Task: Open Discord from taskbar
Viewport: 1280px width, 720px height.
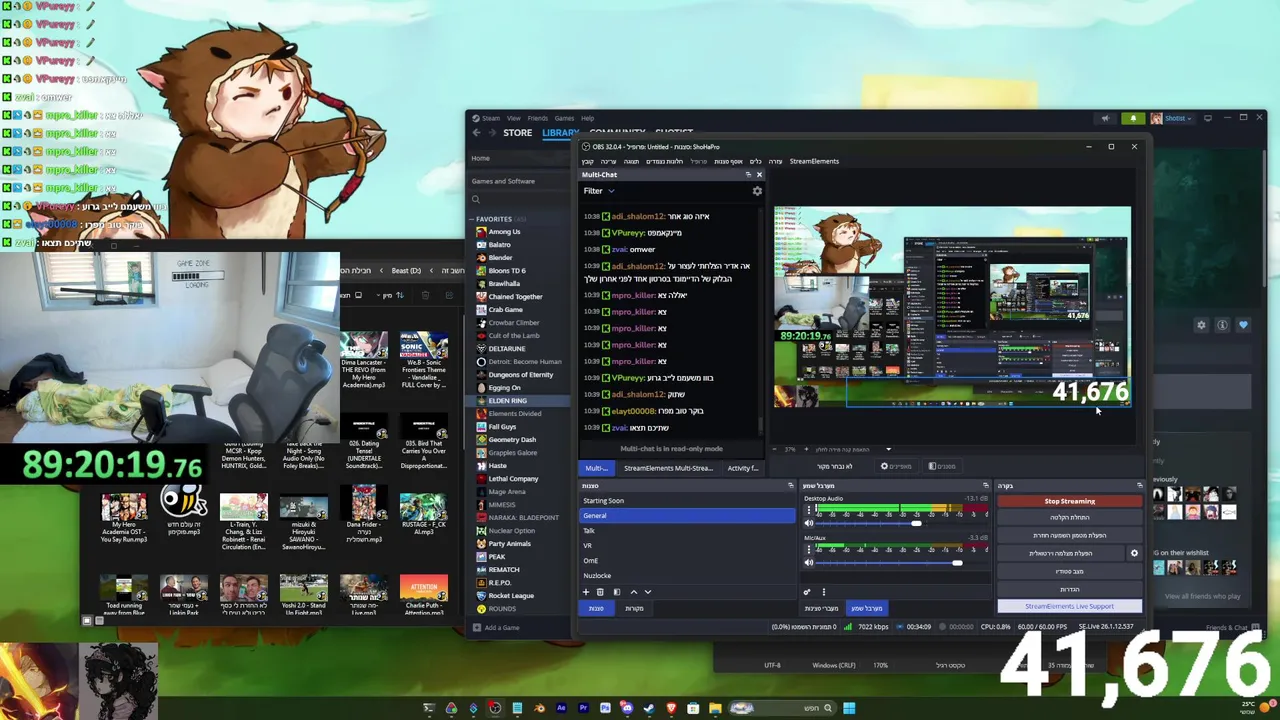Action: pos(627,708)
